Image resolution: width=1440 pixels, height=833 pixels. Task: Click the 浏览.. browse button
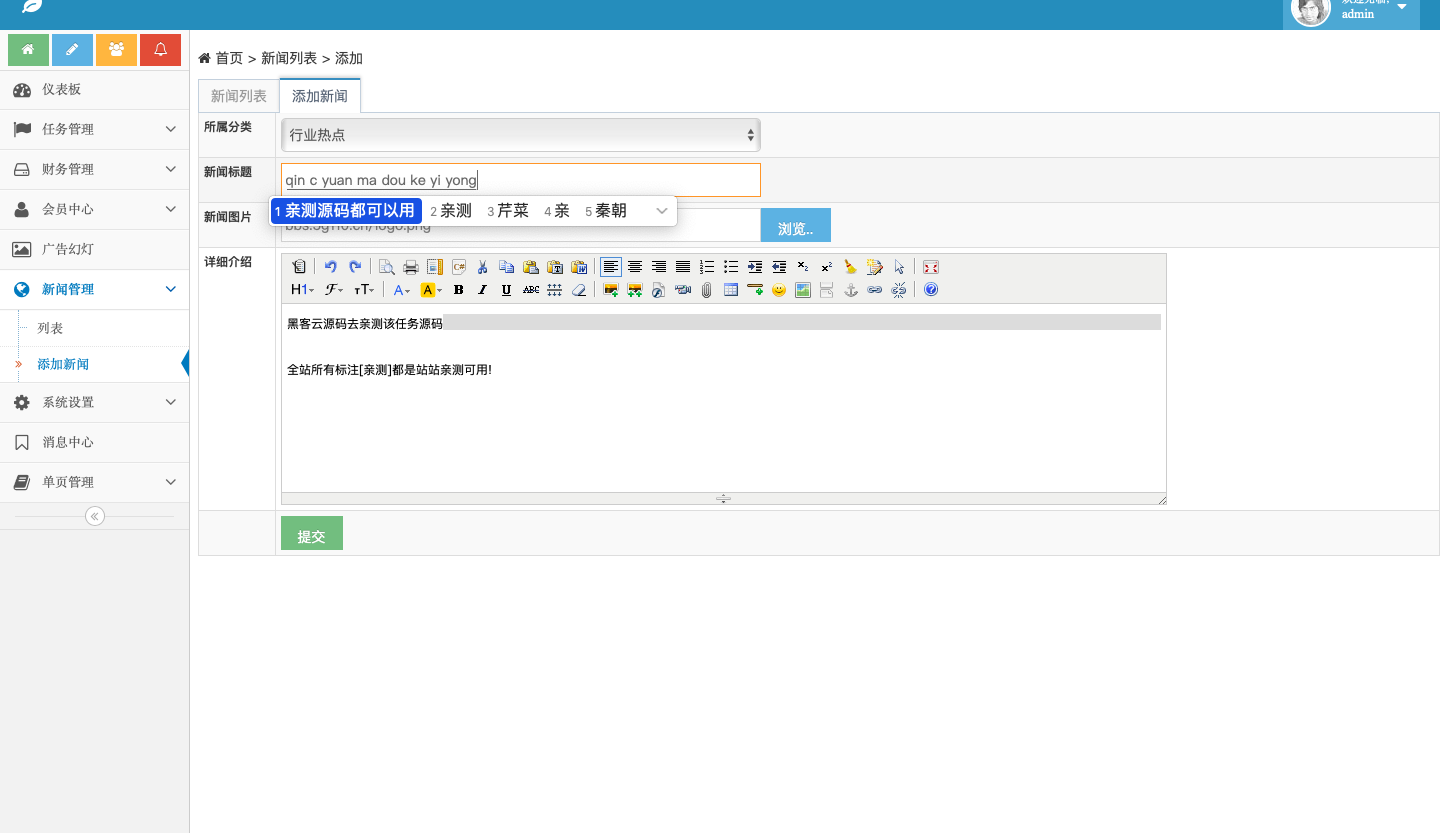pos(795,227)
